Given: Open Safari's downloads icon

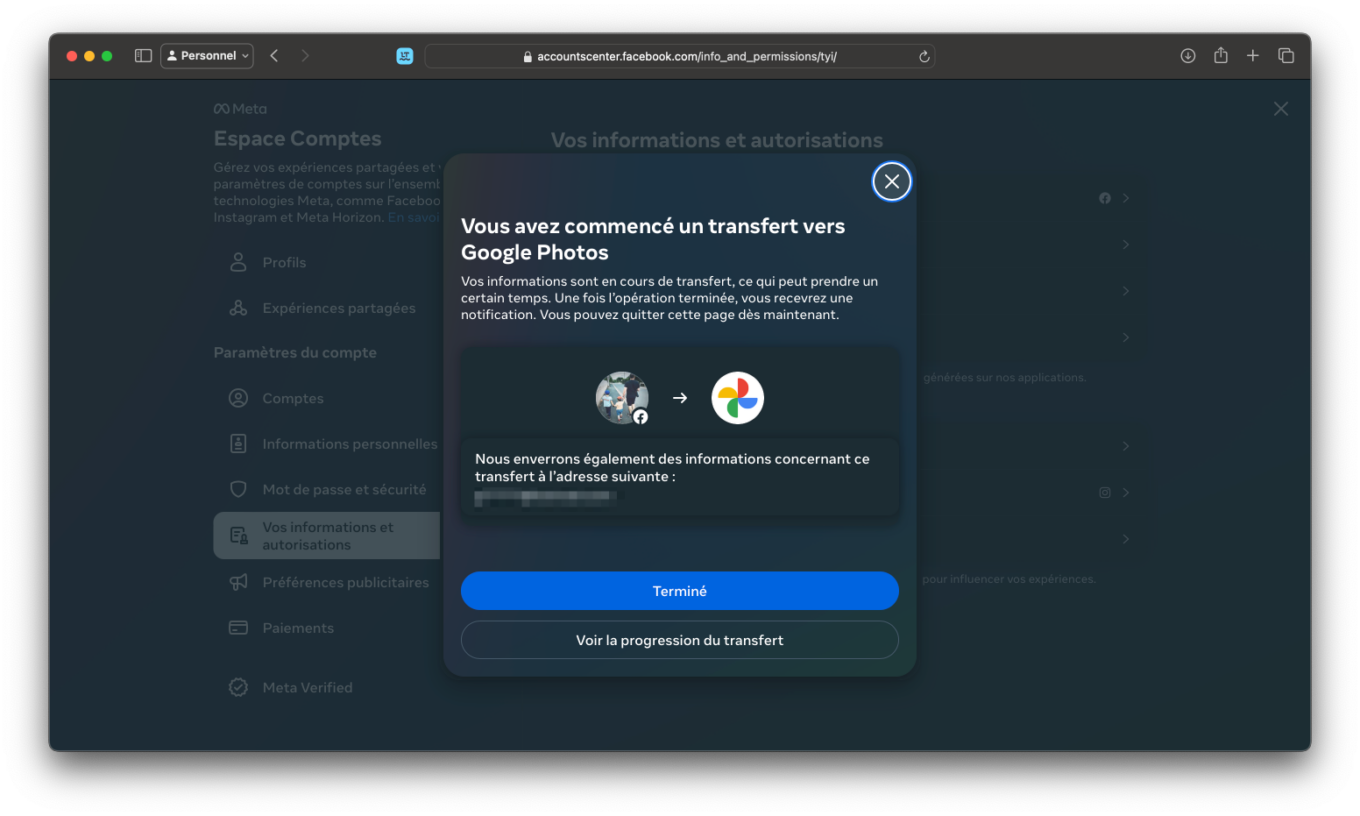Looking at the screenshot, I should [1188, 56].
